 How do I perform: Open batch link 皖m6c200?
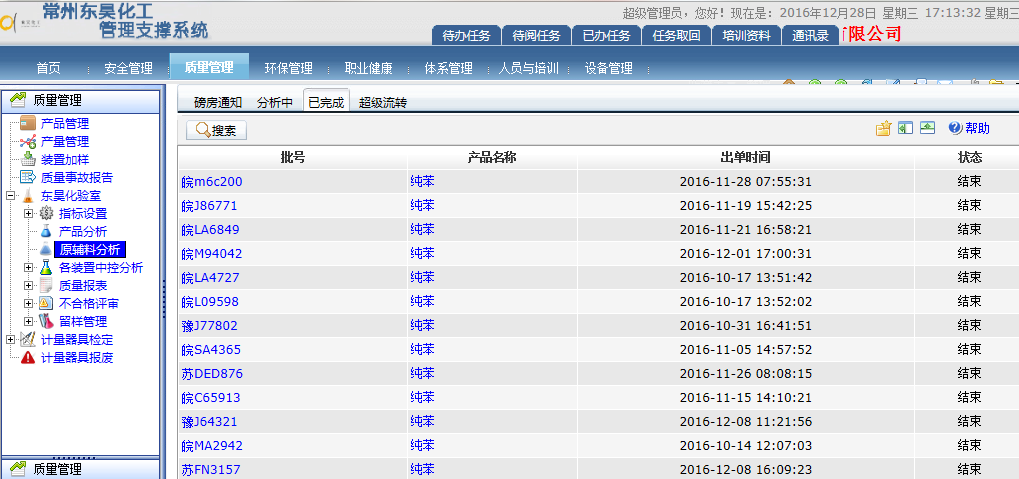(211, 182)
